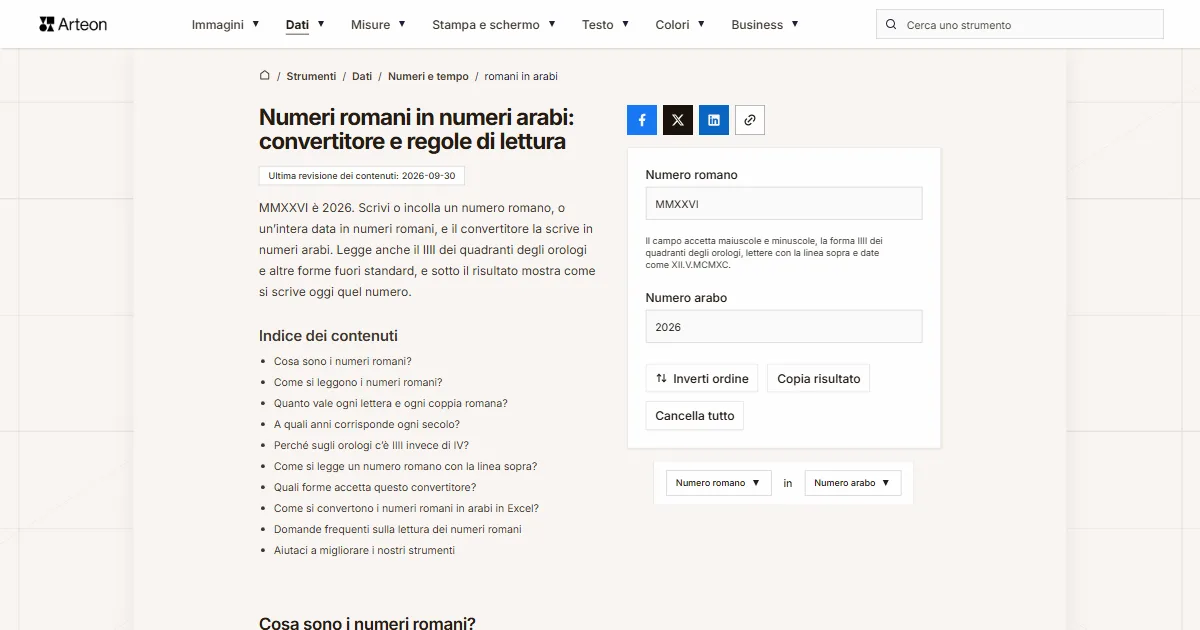The image size is (1200, 630).
Task: Open the Dati breadcrumb link
Action: coord(362,76)
